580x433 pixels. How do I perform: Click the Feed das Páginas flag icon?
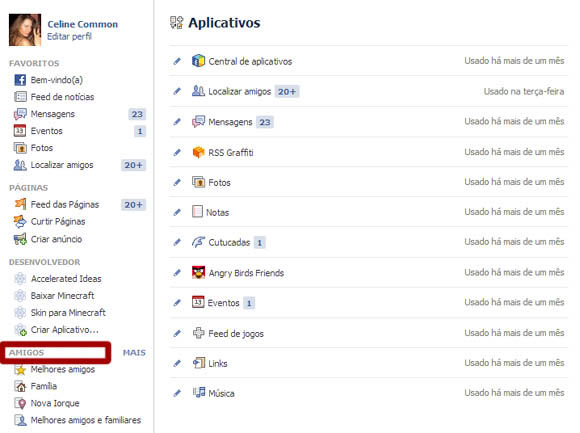20,204
